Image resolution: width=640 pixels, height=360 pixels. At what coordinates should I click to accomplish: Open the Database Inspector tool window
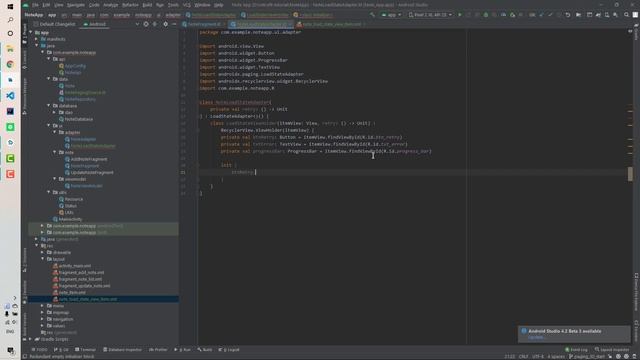(x=122, y=350)
